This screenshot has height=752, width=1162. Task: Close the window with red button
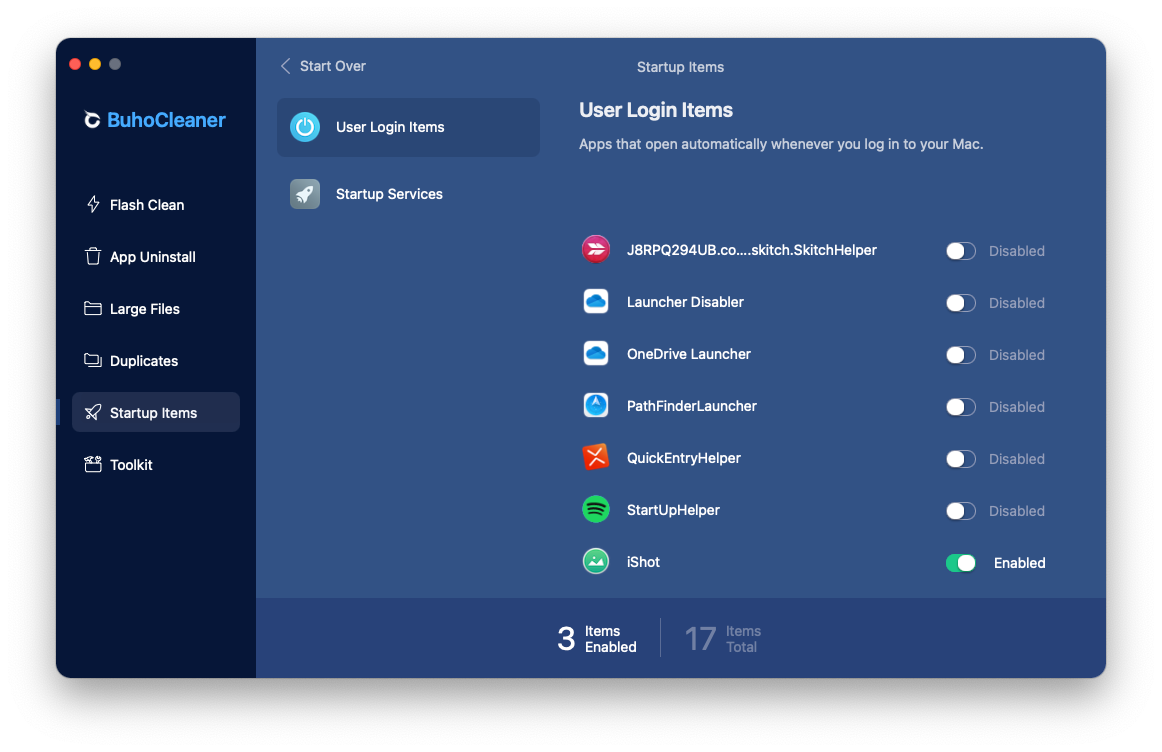(x=75, y=64)
